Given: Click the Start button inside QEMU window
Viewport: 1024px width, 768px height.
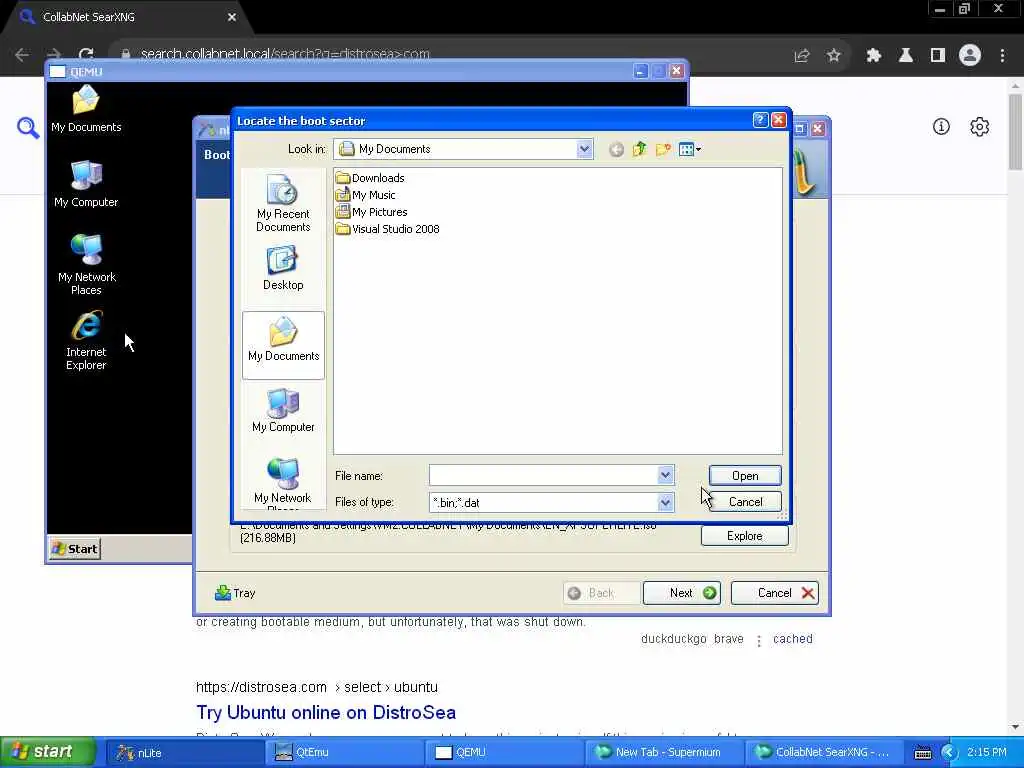Looking at the screenshot, I should coord(75,549).
